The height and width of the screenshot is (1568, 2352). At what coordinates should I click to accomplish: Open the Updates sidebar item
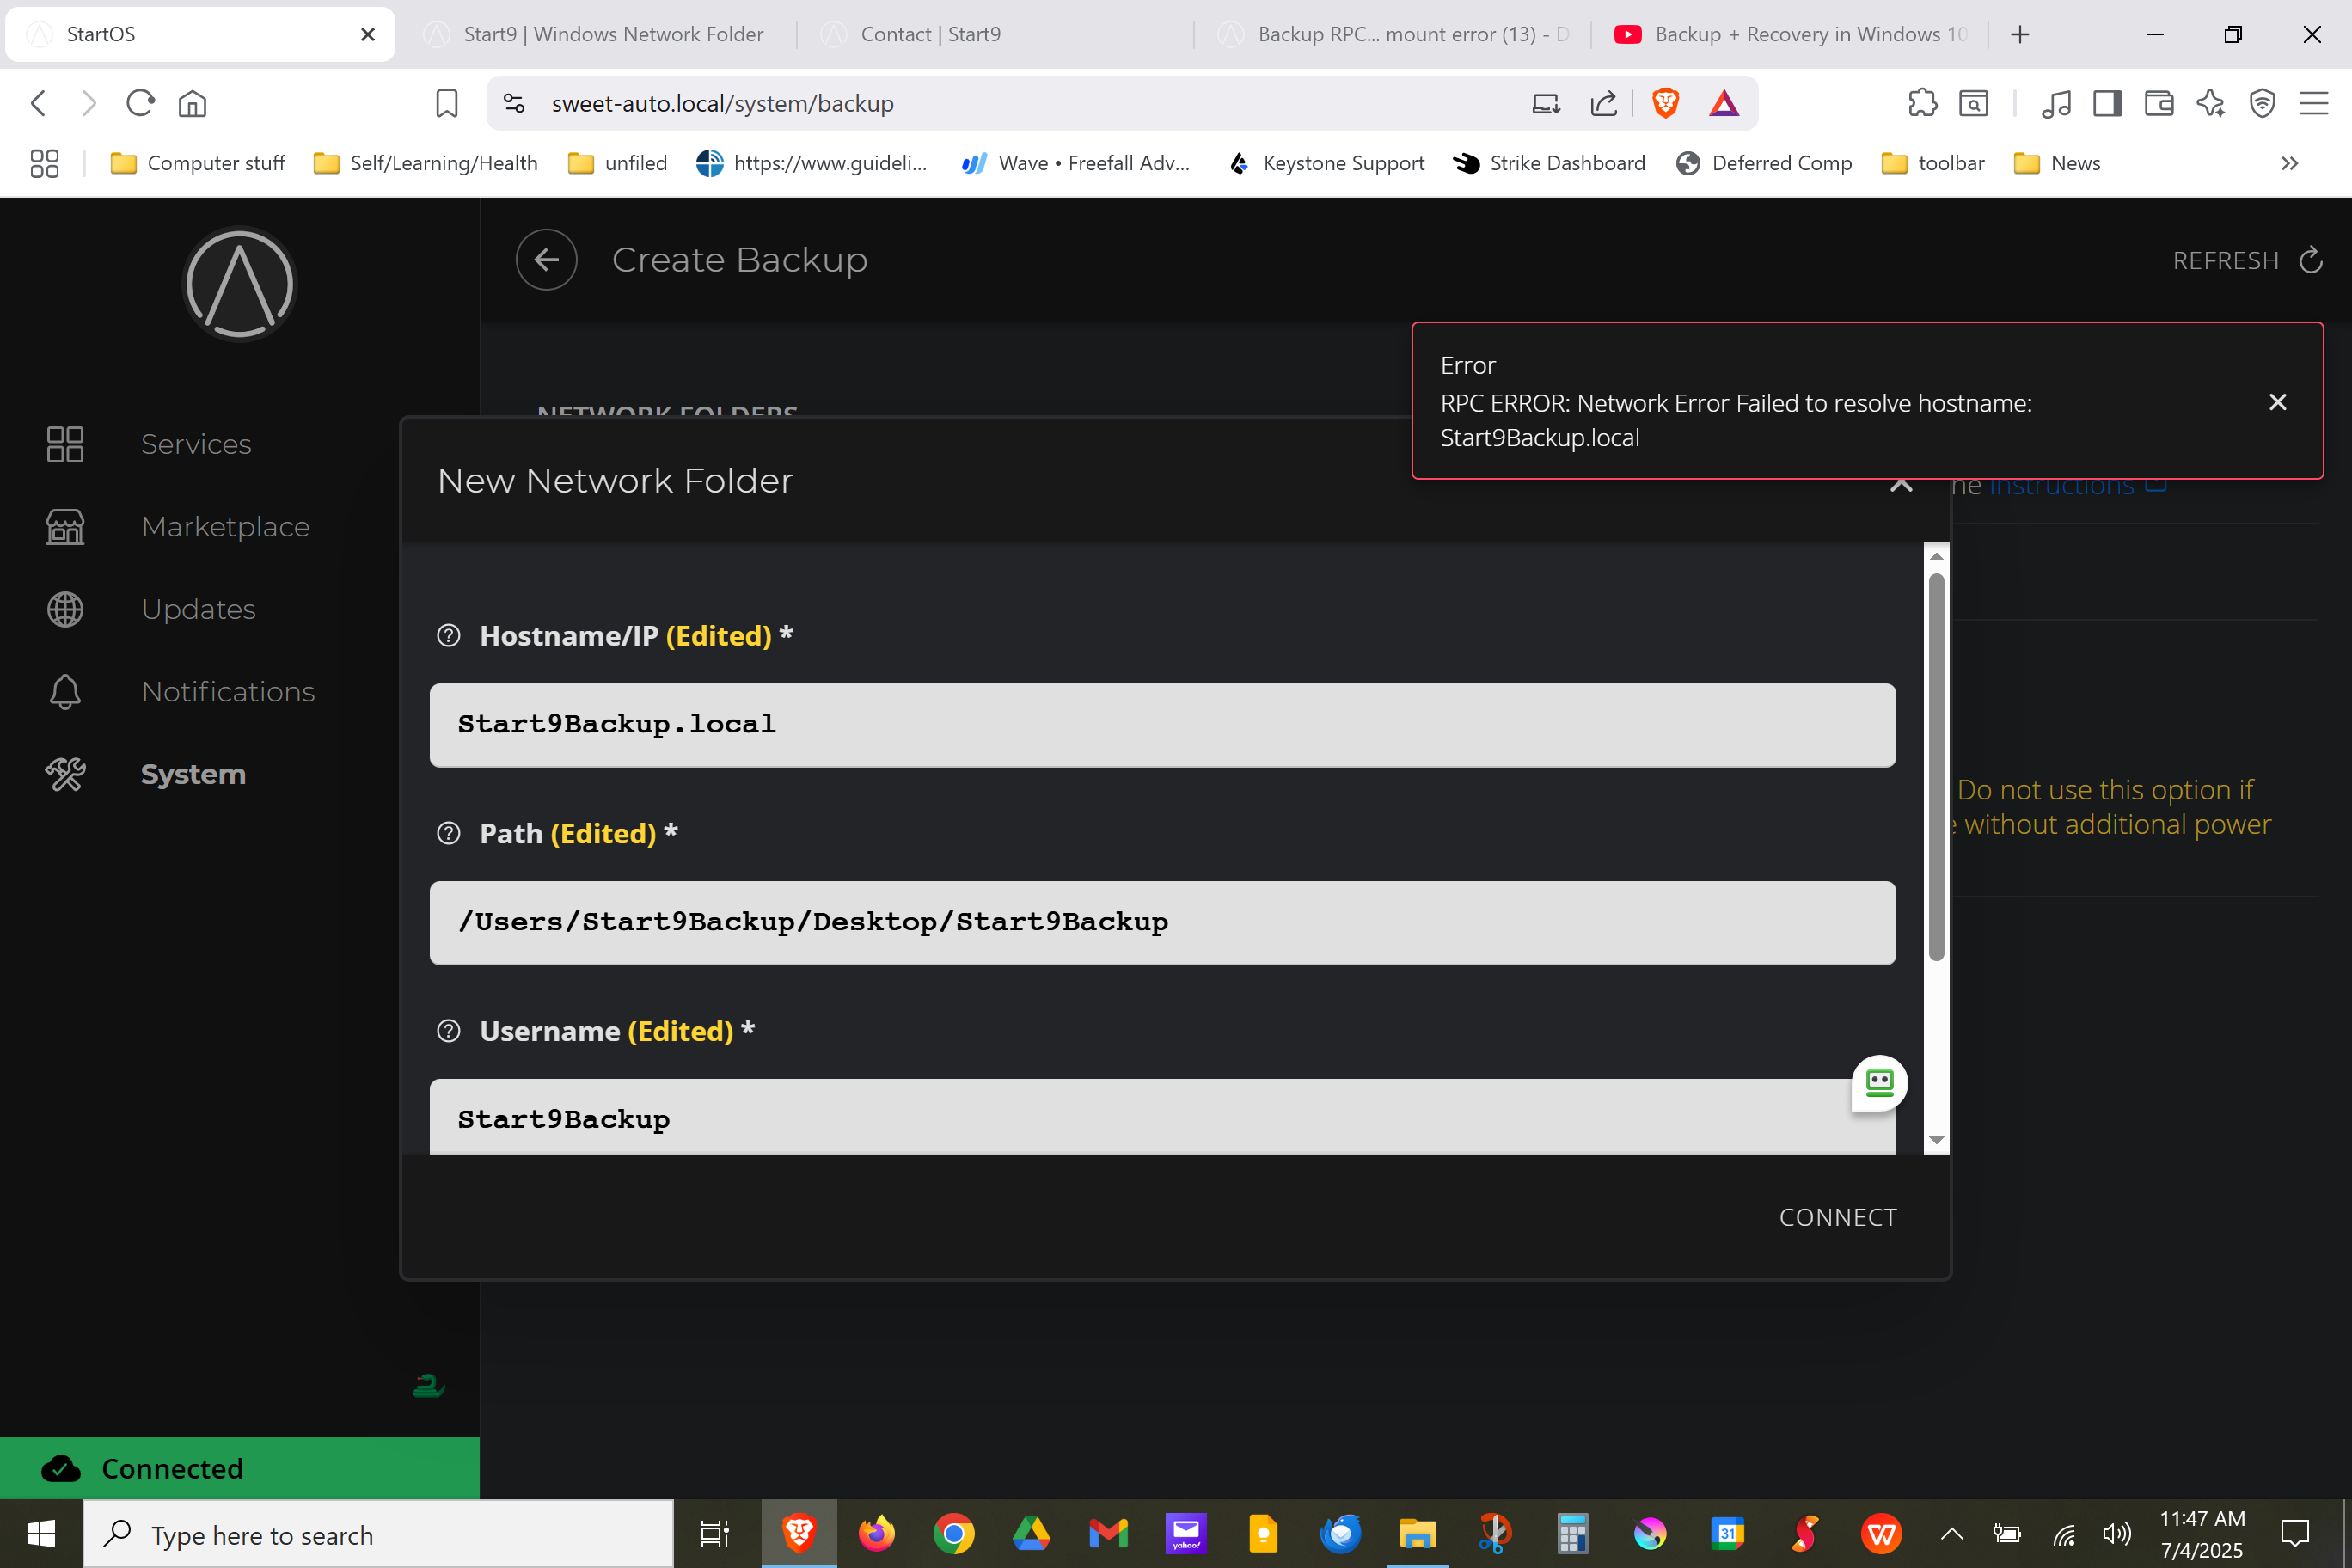coord(198,609)
